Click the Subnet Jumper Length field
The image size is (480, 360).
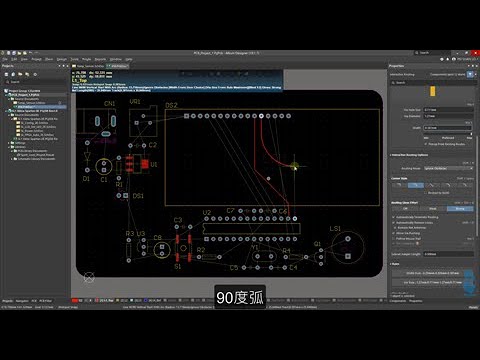(448, 254)
